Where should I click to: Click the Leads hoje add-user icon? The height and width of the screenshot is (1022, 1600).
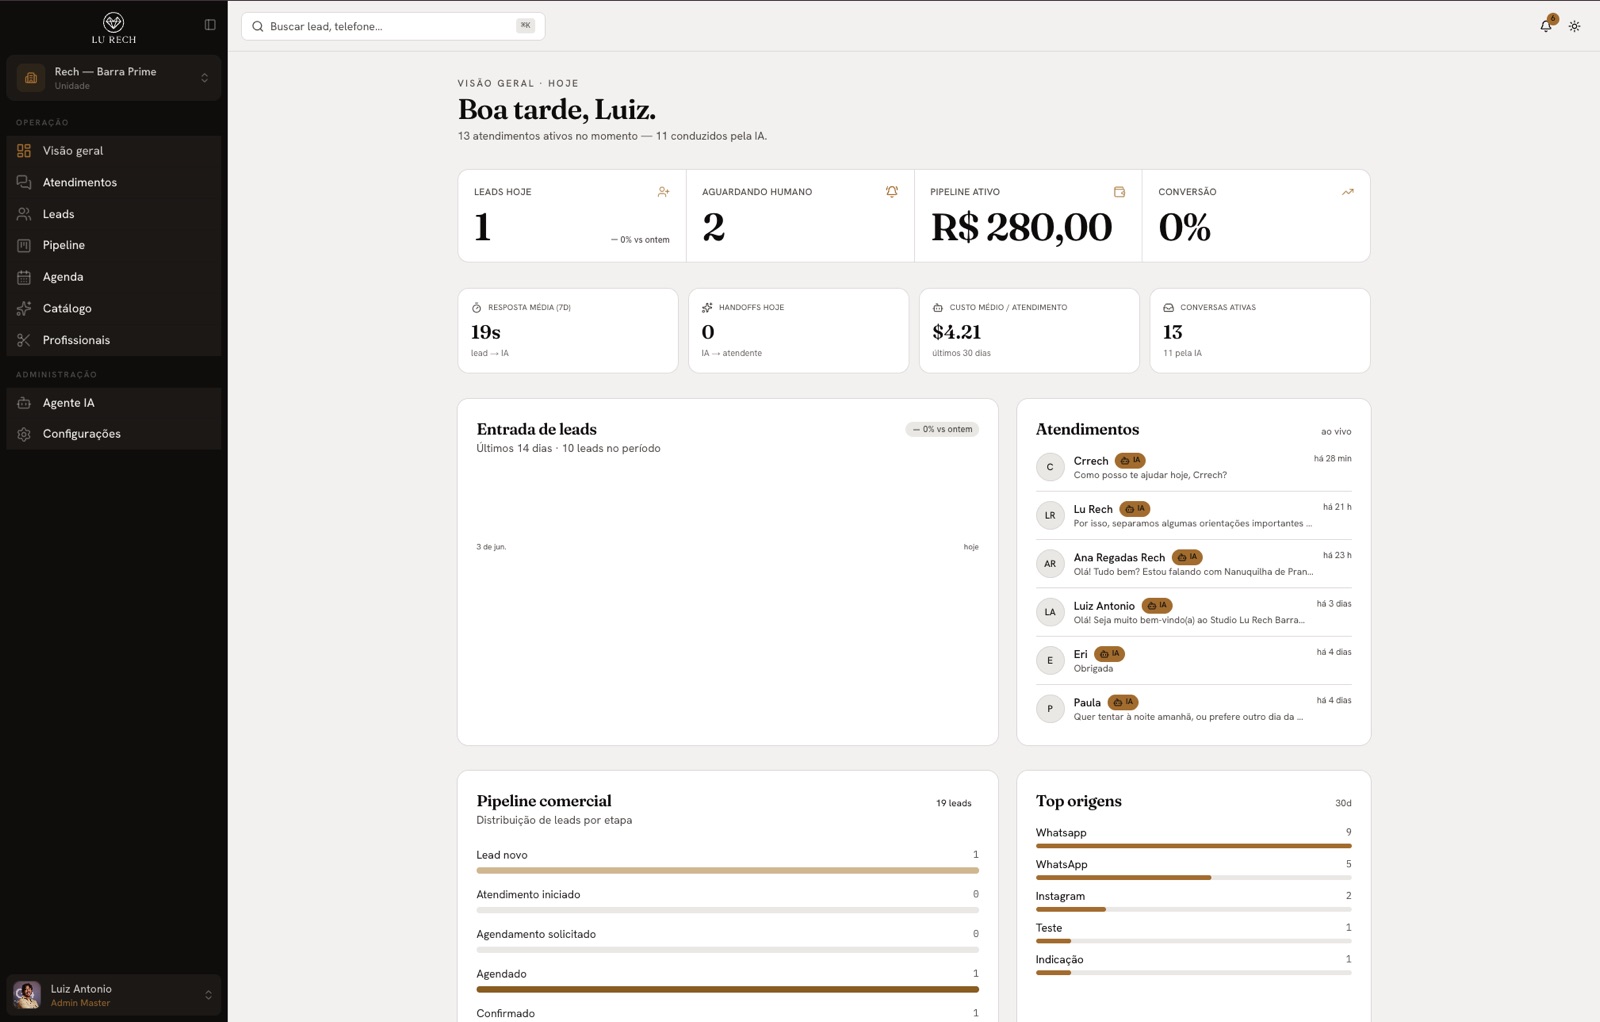click(x=663, y=192)
